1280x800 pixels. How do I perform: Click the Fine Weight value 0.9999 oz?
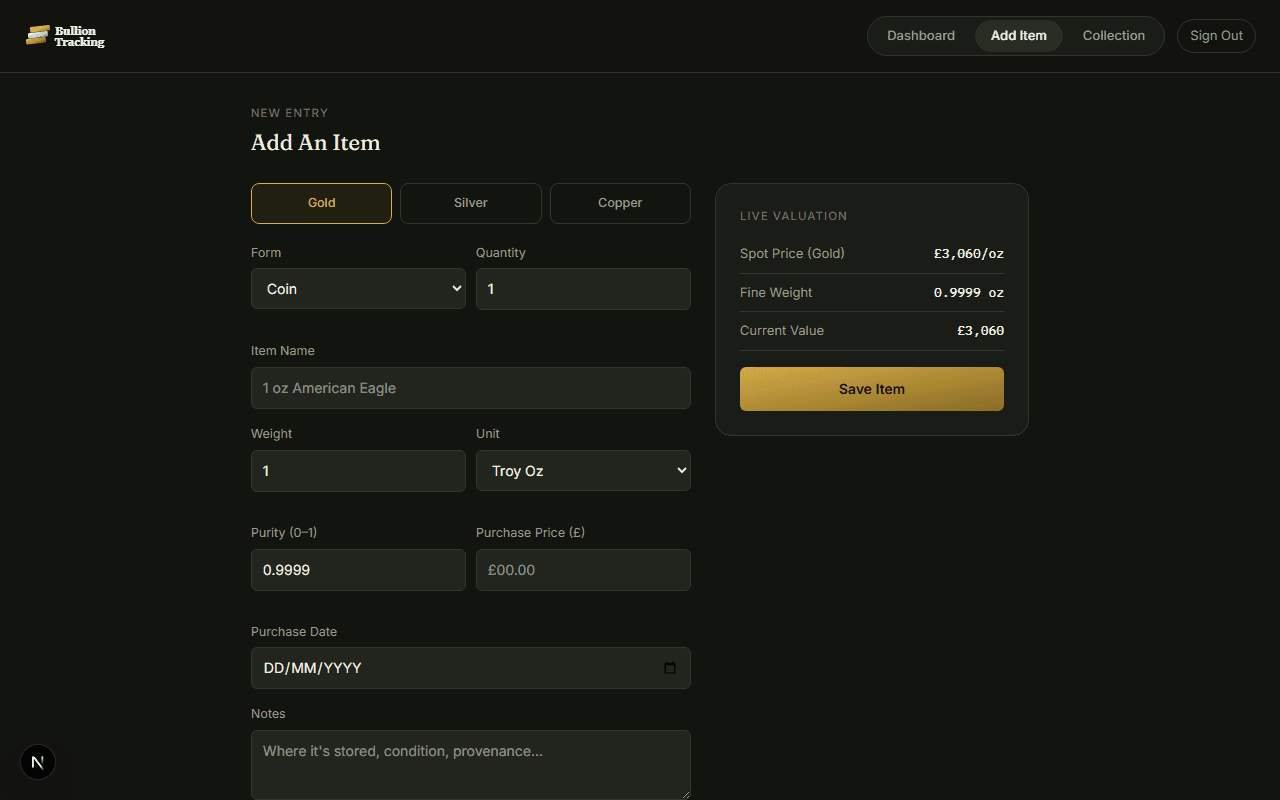pyautogui.click(x=969, y=293)
